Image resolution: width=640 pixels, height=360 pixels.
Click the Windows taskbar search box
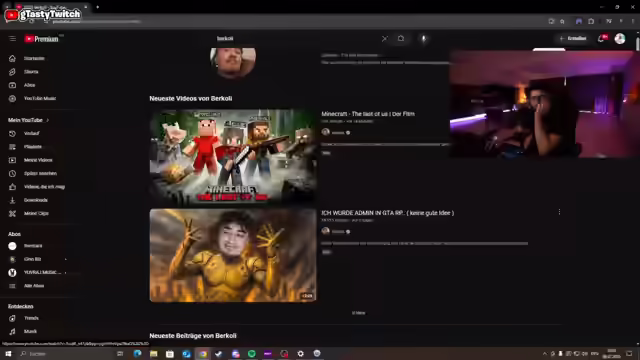point(65,353)
